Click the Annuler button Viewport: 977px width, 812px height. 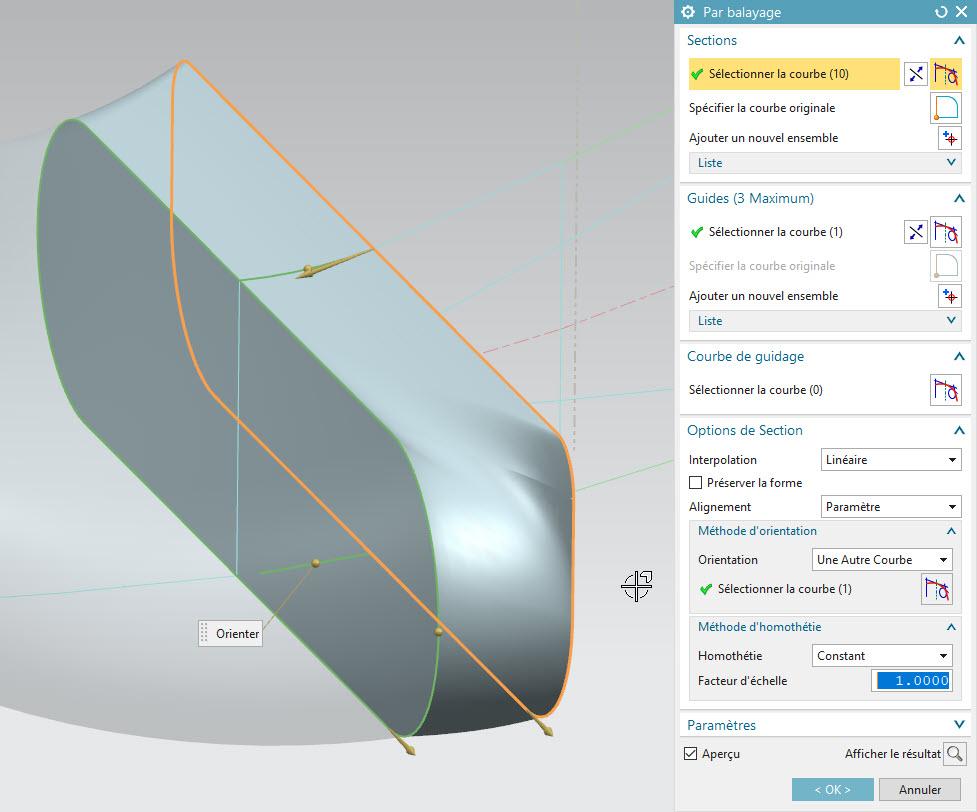pyautogui.click(x=920, y=790)
